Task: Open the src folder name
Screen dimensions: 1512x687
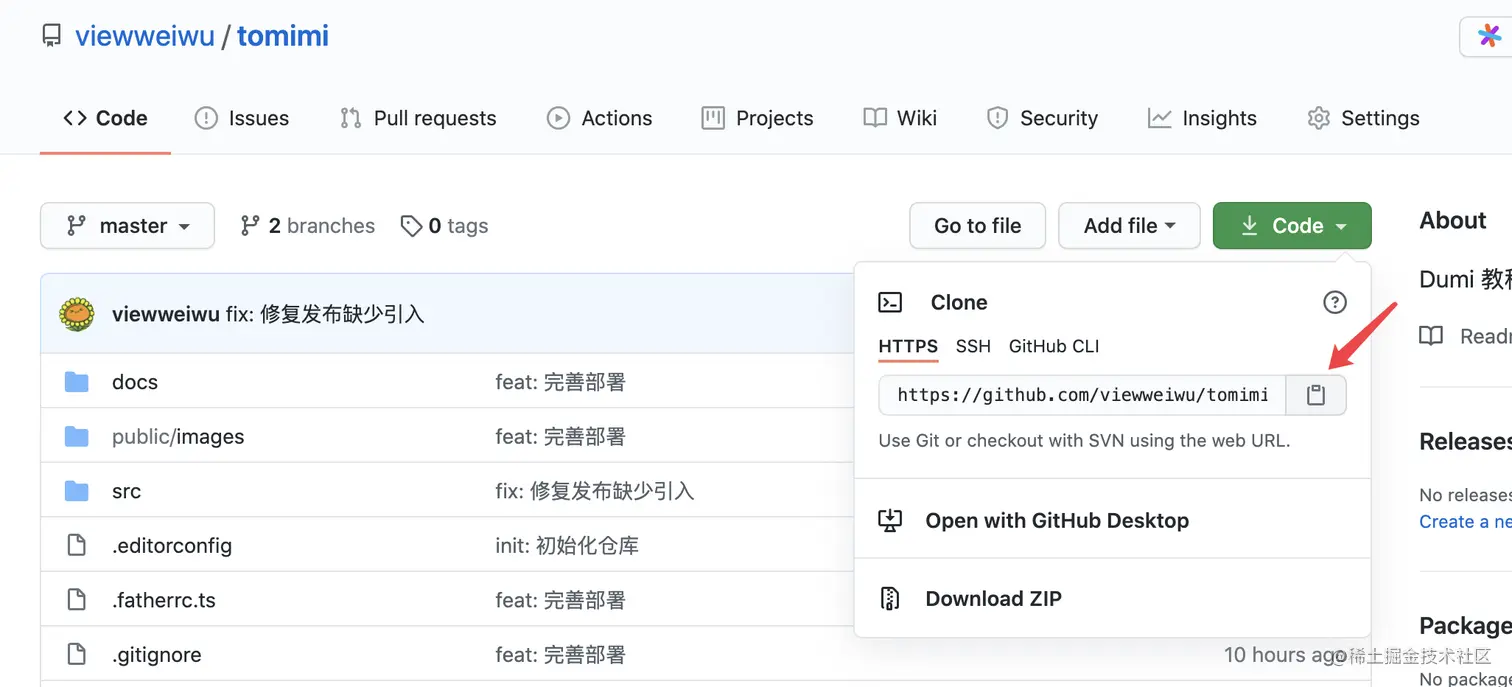Action: (x=126, y=491)
